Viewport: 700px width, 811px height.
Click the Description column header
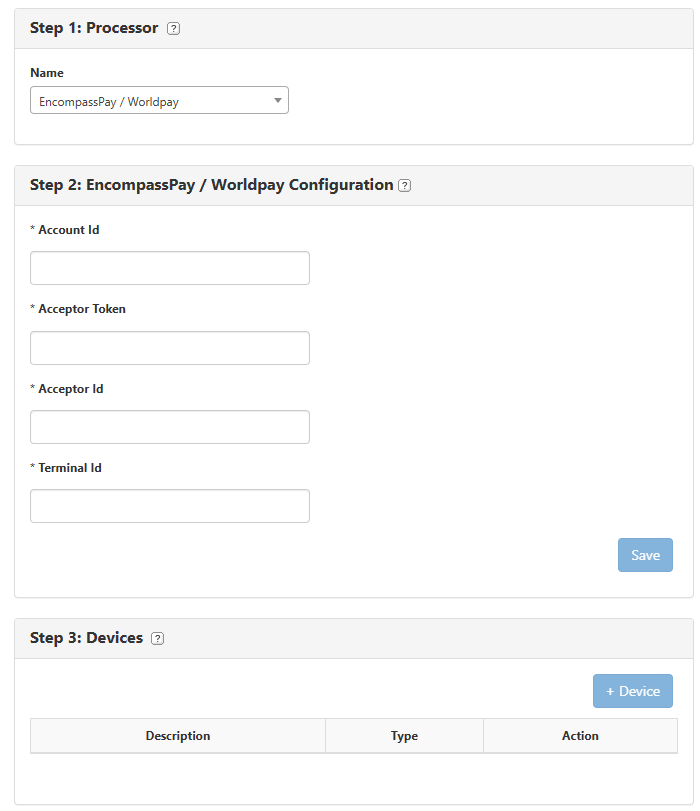[x=178, y=736]
